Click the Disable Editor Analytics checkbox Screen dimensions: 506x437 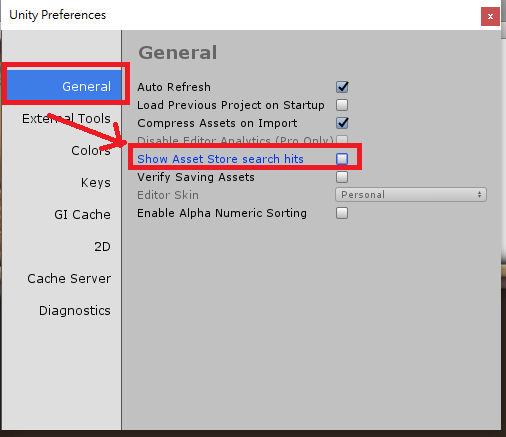coord(342,139)
